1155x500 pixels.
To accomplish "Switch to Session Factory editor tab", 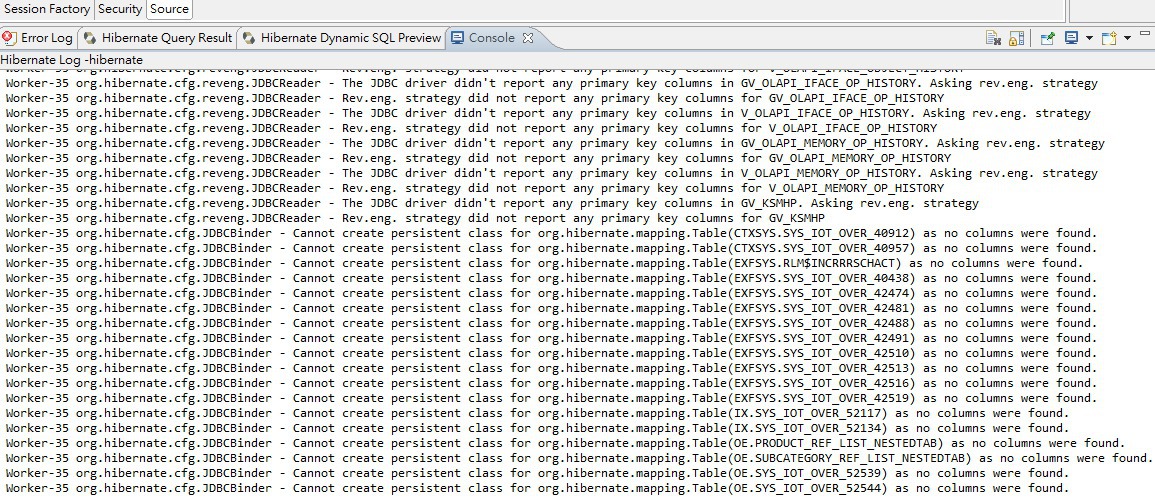I will tap(47, 9).
